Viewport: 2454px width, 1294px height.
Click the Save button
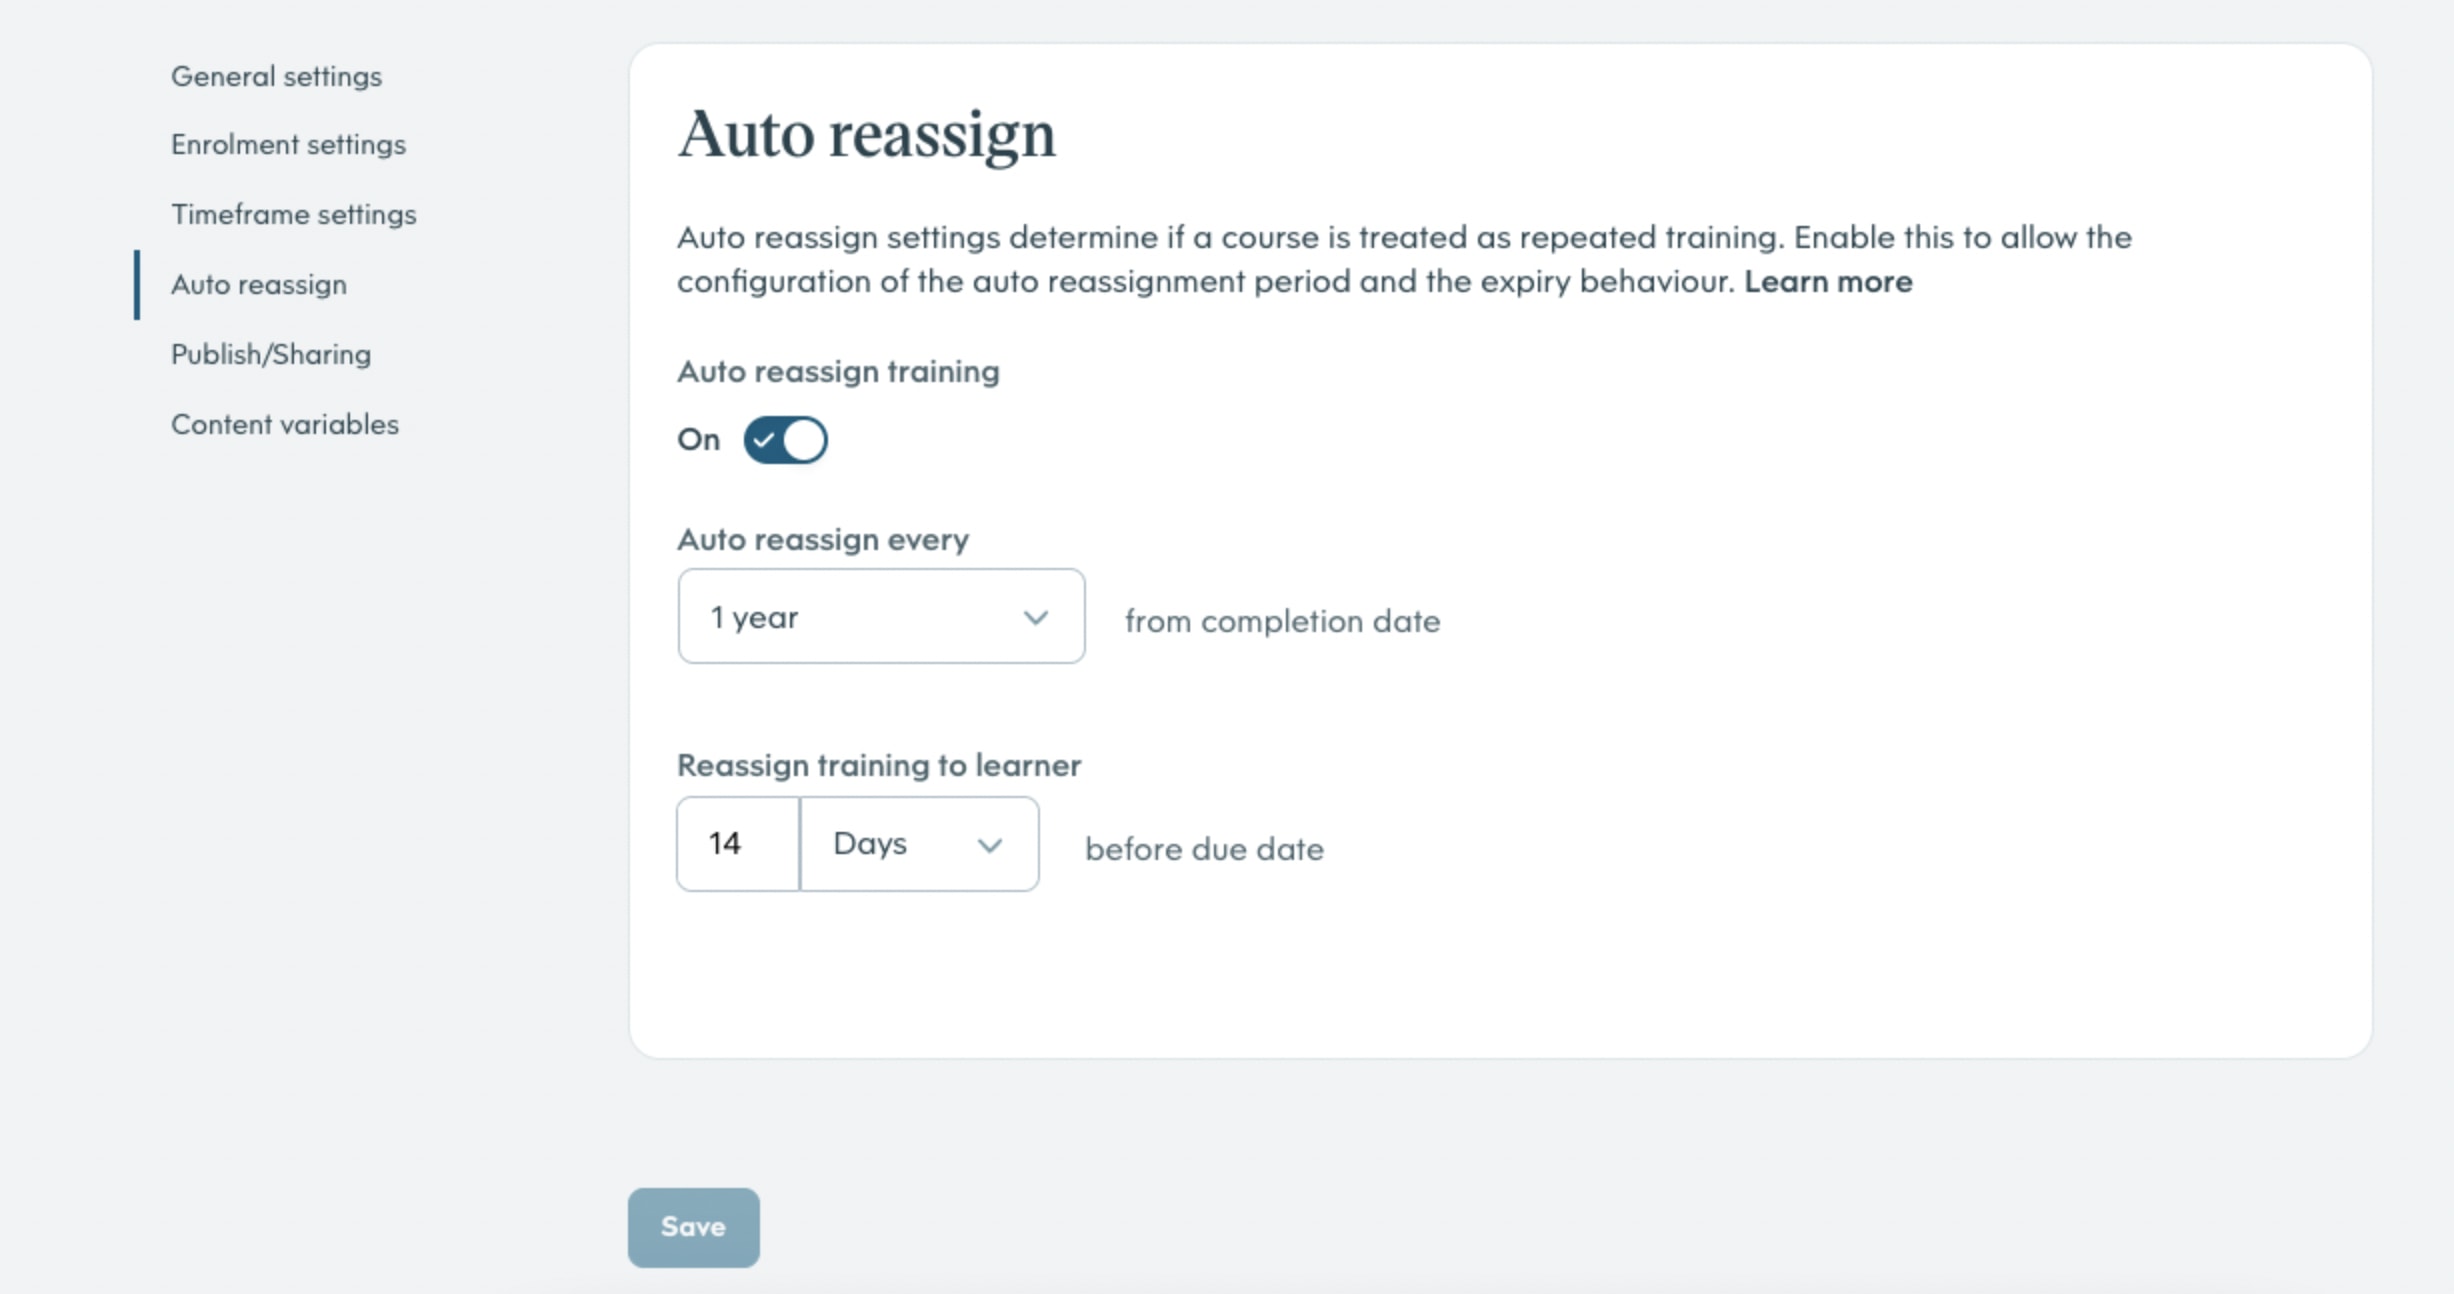tap(695, 1226)
